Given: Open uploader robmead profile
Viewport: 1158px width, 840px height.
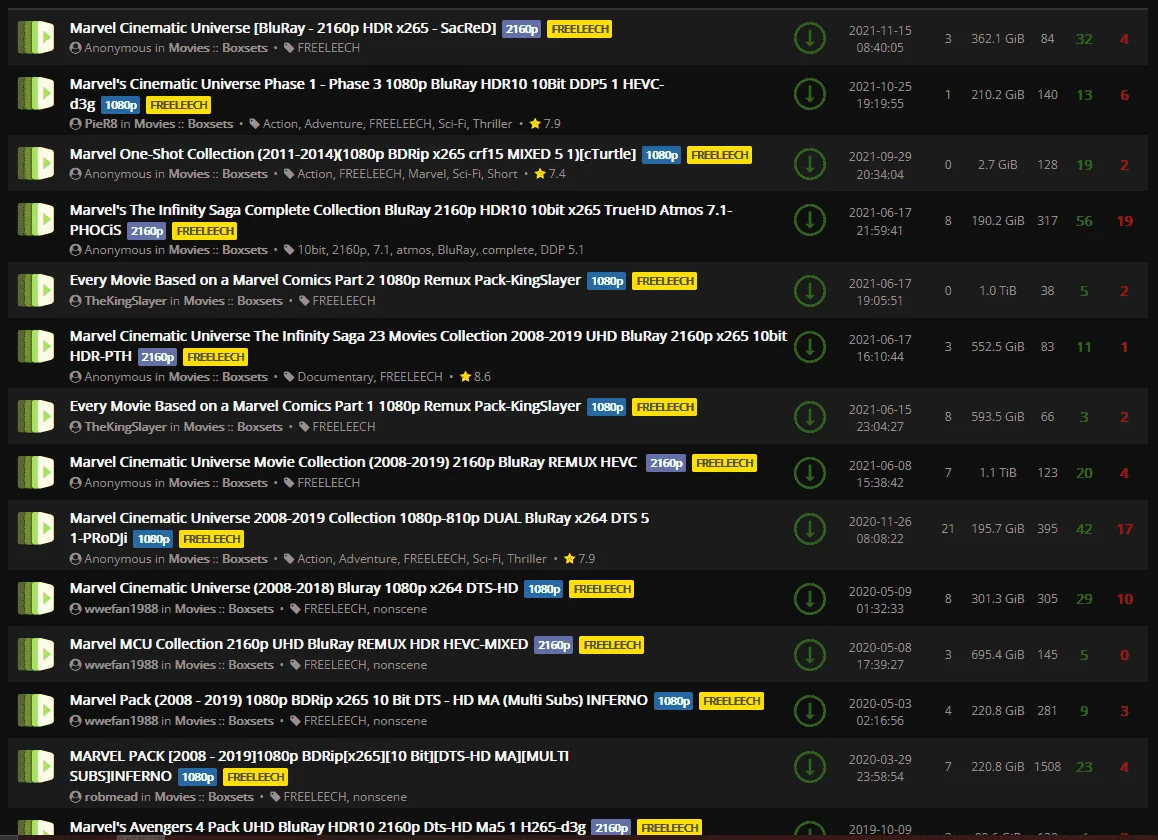Looking at the screenshot, I should pos(111,797).
